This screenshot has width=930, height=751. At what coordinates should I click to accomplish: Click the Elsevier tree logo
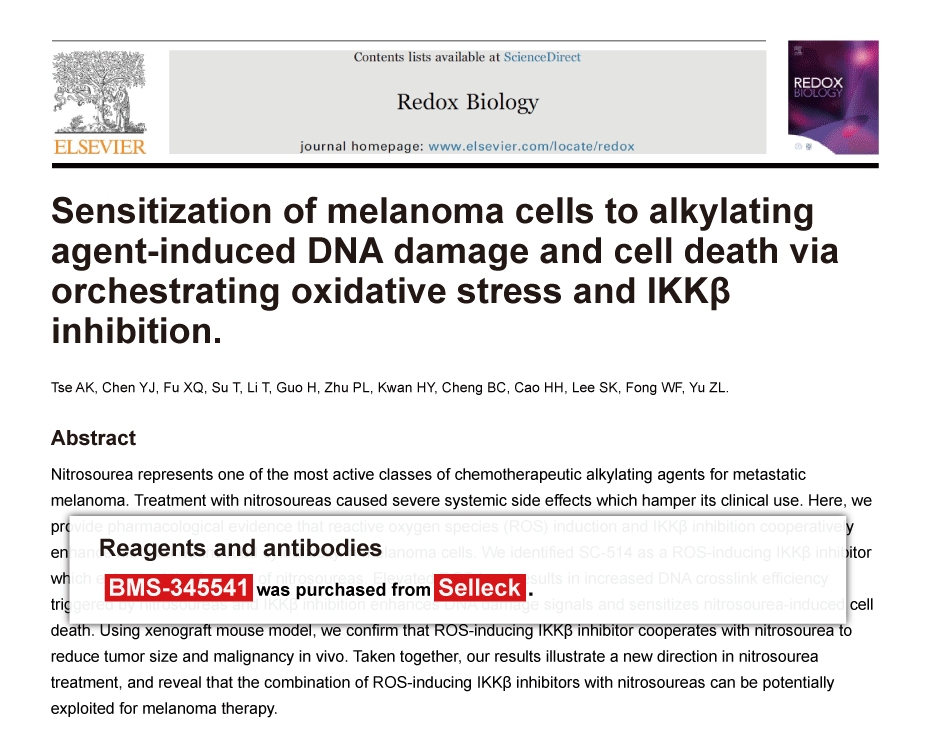98,92
